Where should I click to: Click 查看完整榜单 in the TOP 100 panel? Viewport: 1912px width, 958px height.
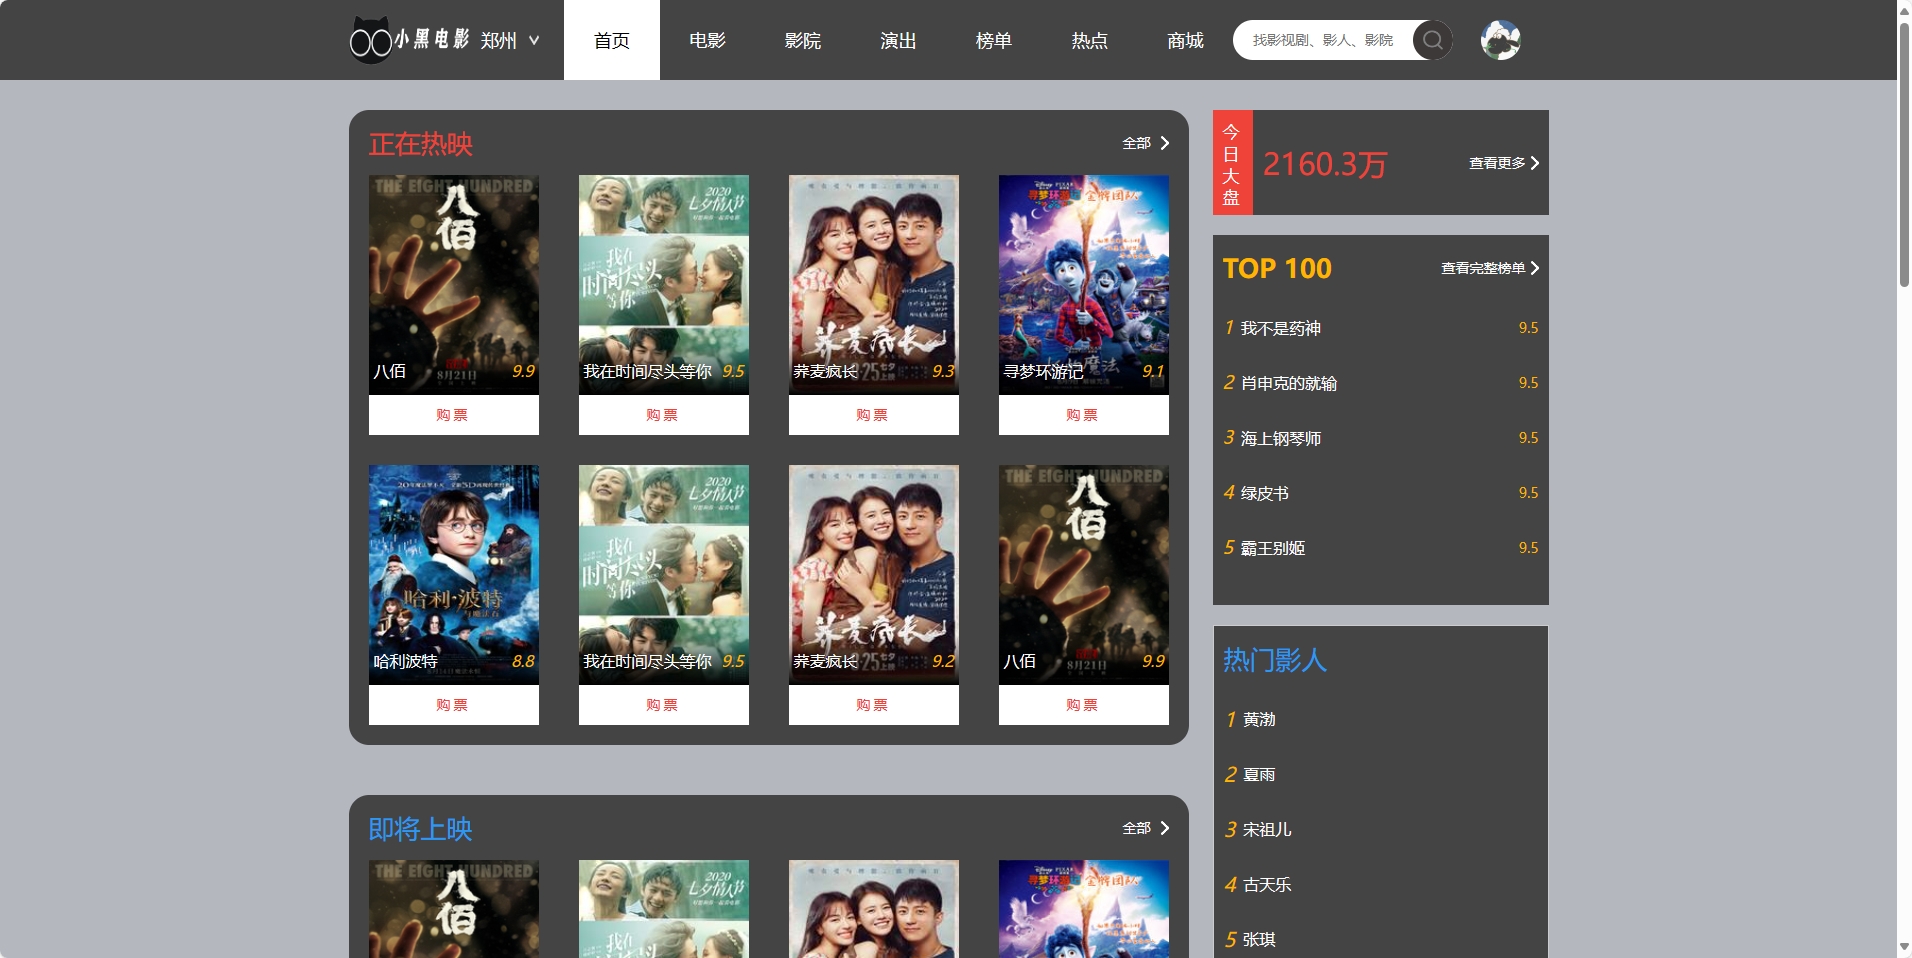1490,268
